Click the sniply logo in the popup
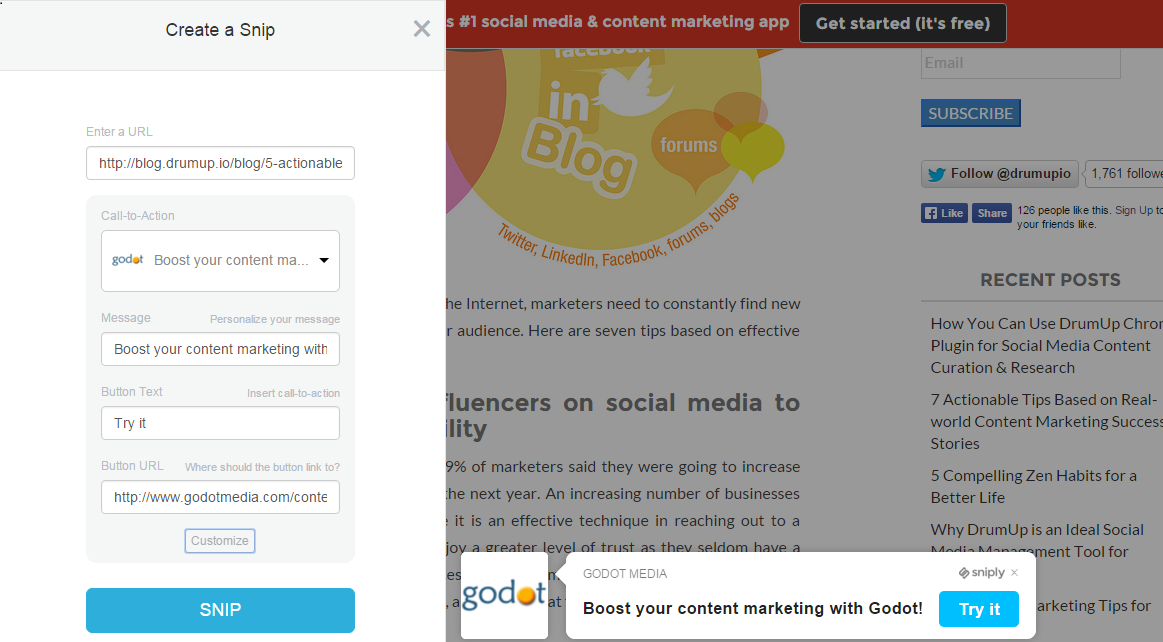 [x=981, y=572]
